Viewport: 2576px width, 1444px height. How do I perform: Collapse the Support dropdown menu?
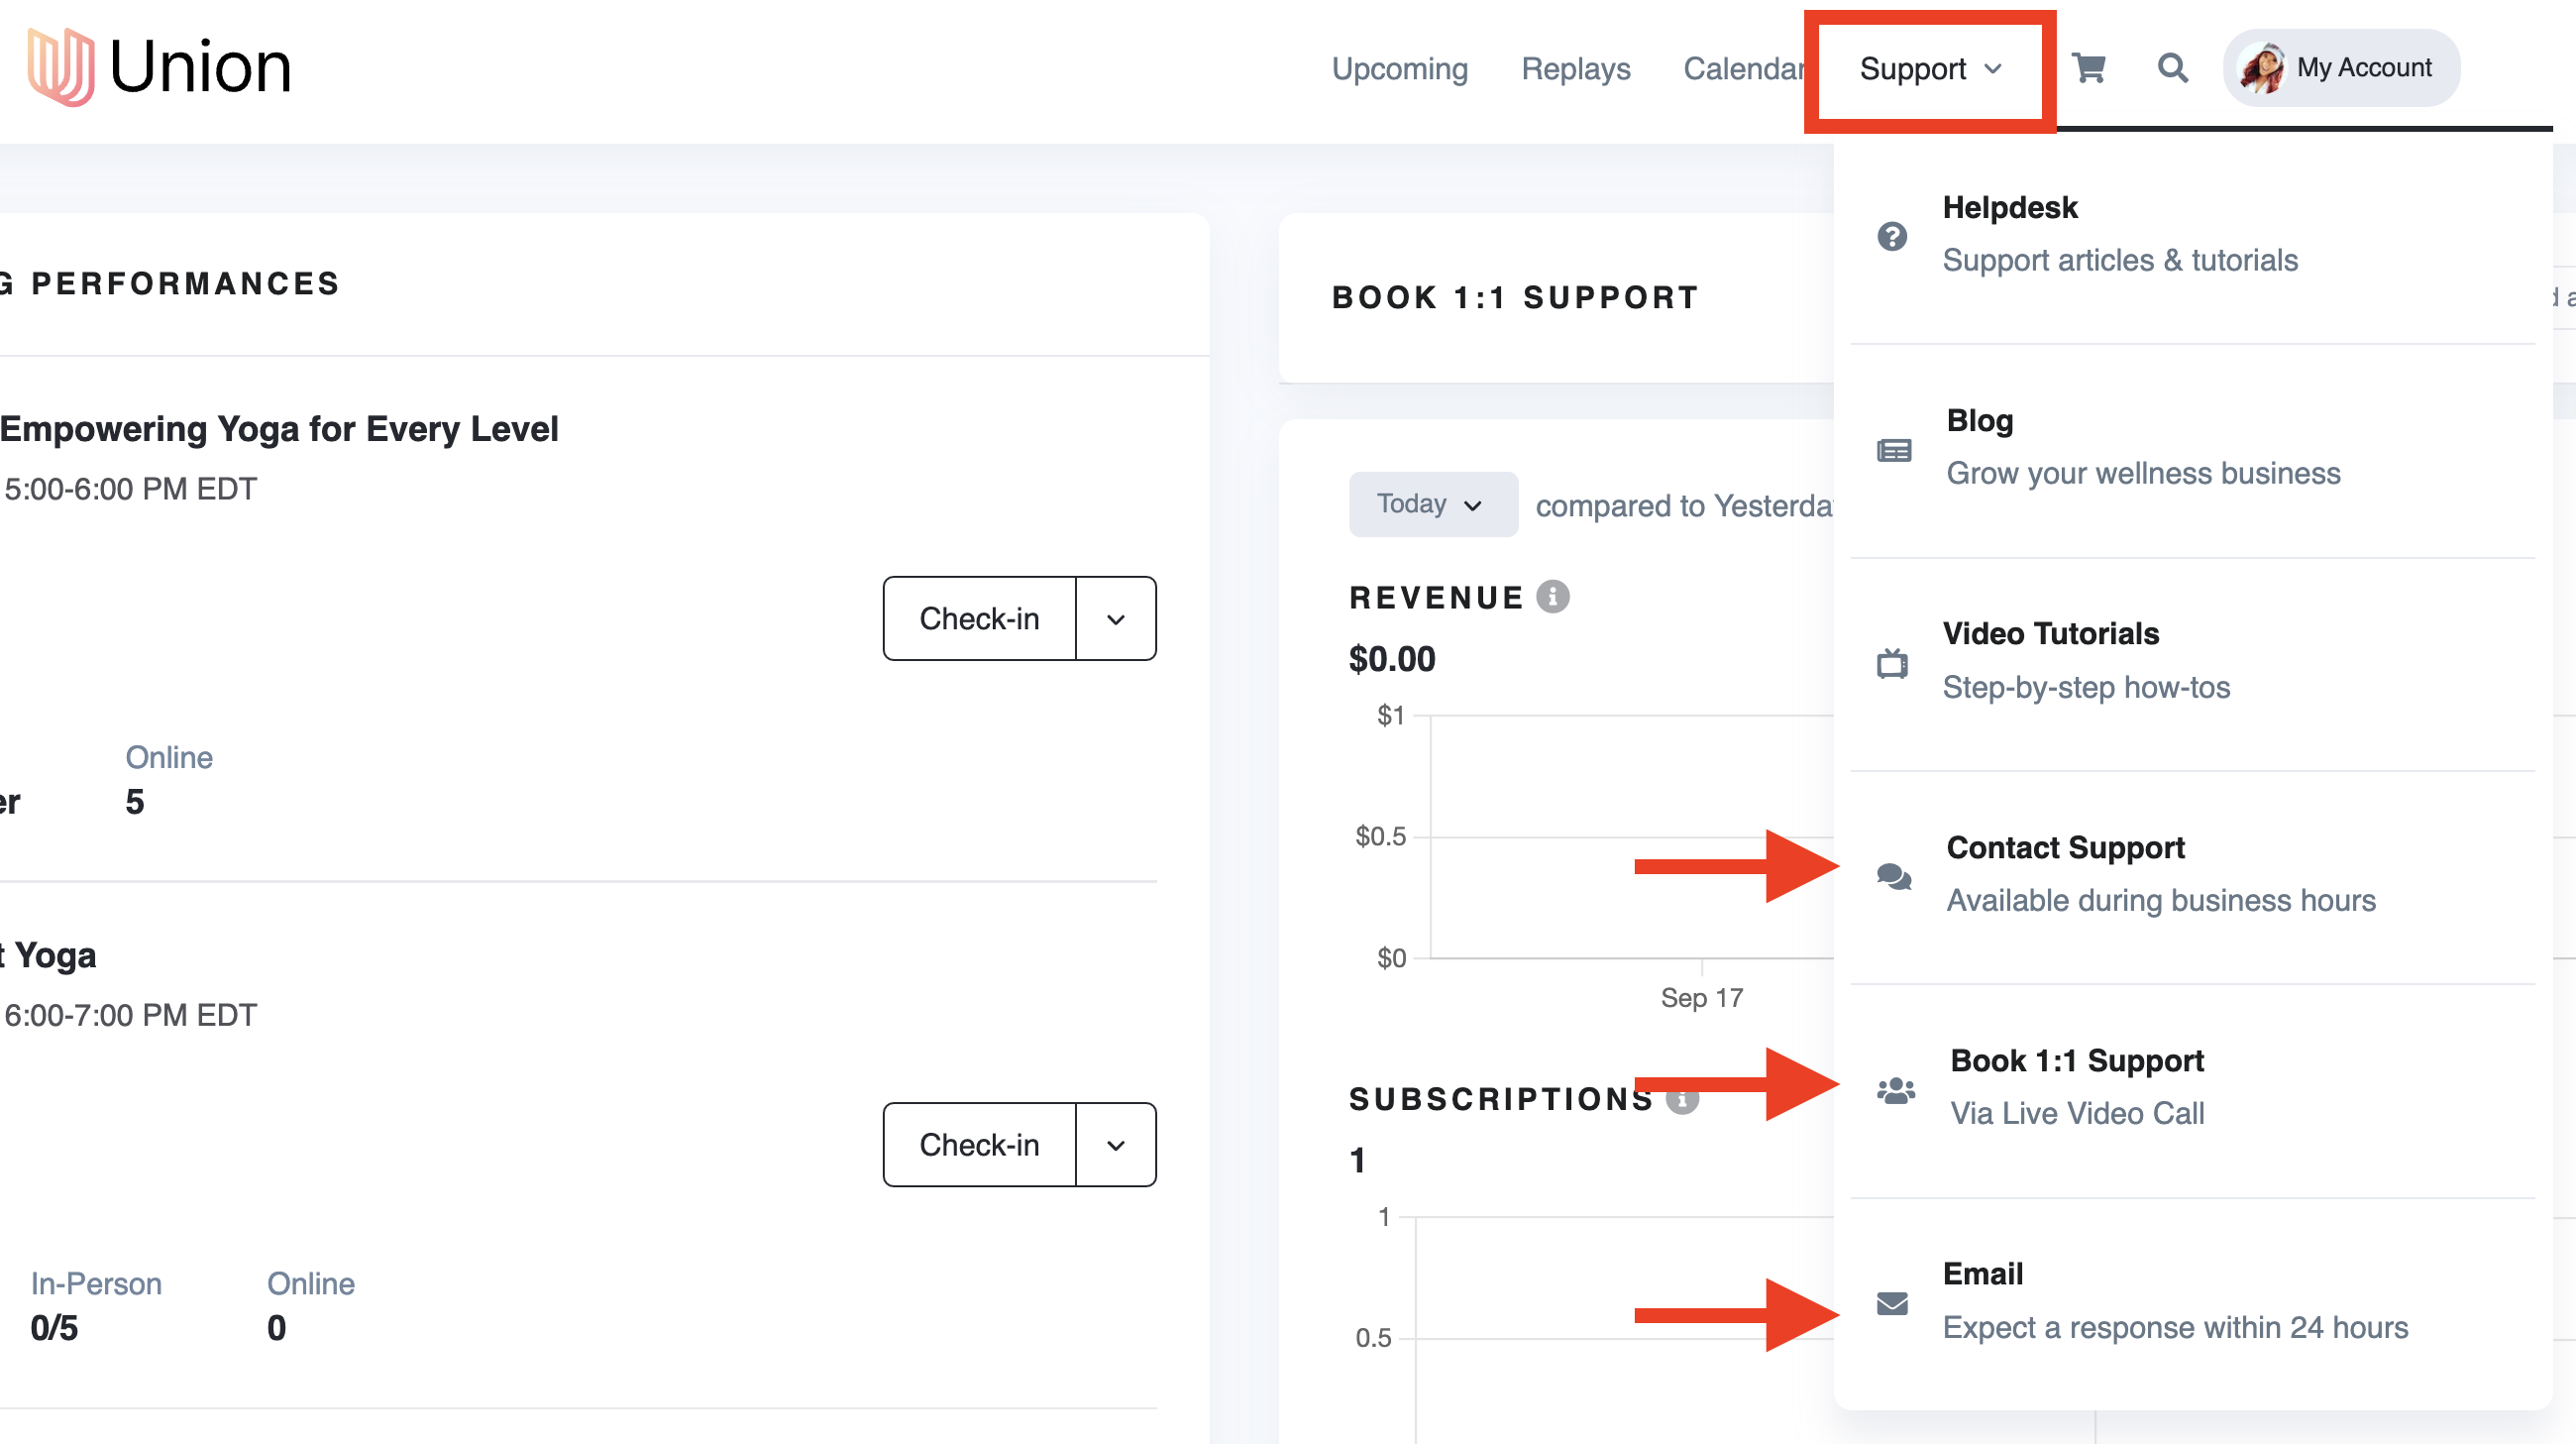coord(1930,70)
